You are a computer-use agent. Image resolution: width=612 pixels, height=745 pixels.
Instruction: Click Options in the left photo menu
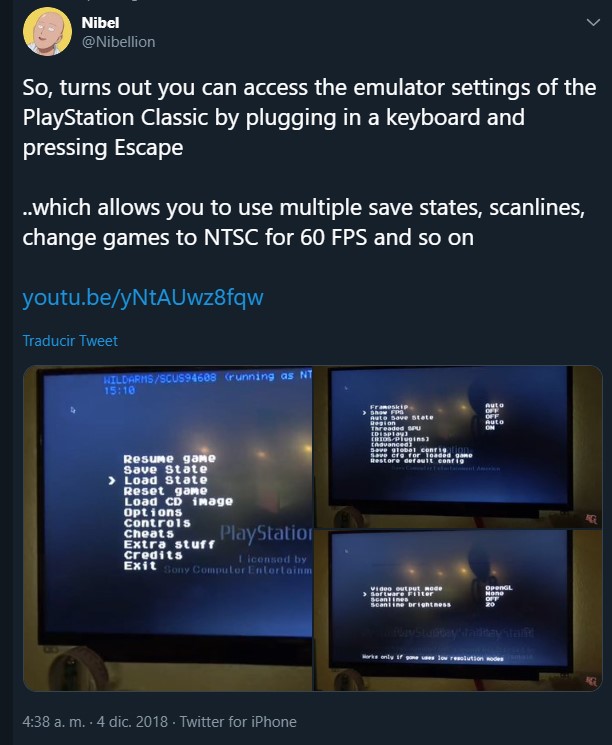[x=153, y=512]
